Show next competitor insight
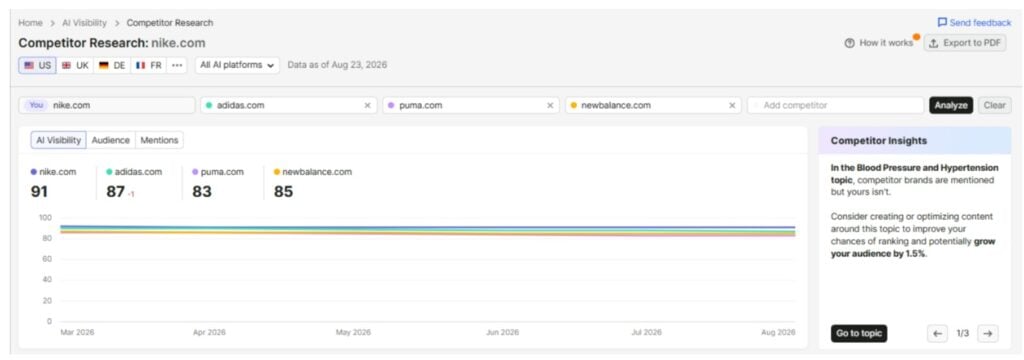This screenshot has width=1024, height=360. [x=988, y=333]
